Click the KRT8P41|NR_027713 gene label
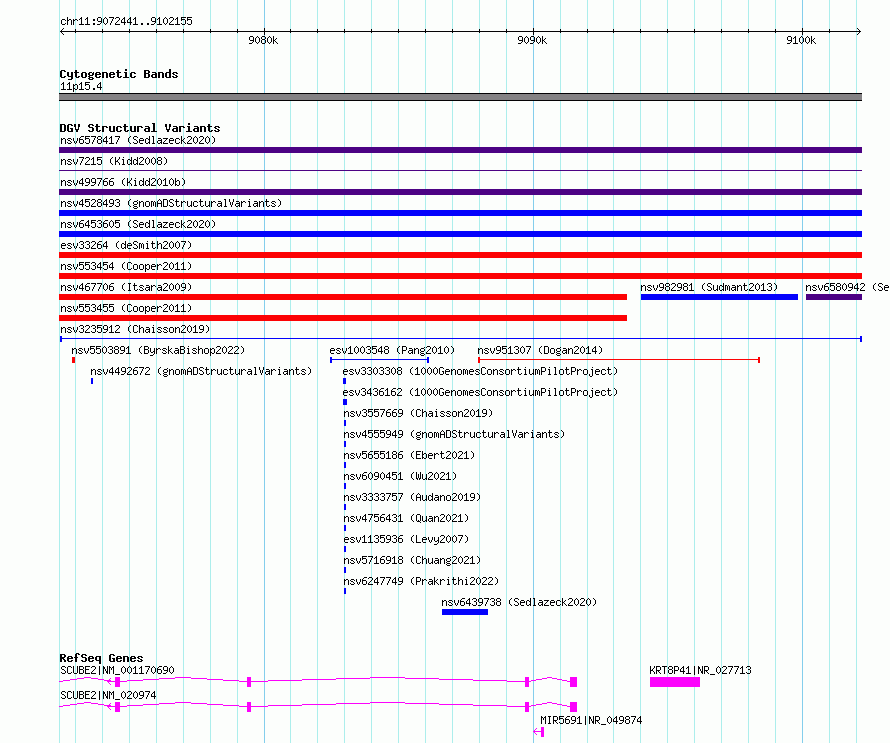890x743 pixels. click(x=700, y=670)
